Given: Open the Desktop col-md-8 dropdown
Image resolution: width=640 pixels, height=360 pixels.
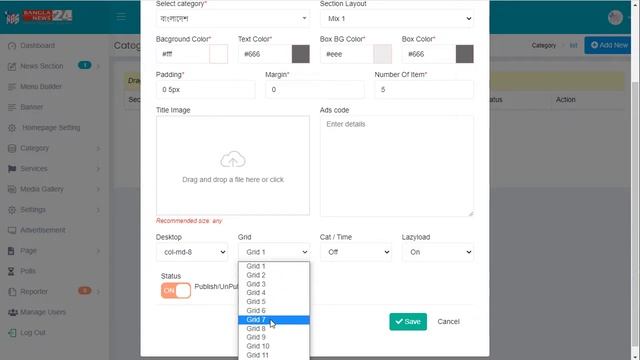Looking at the screenshot, I should (192, 252).
